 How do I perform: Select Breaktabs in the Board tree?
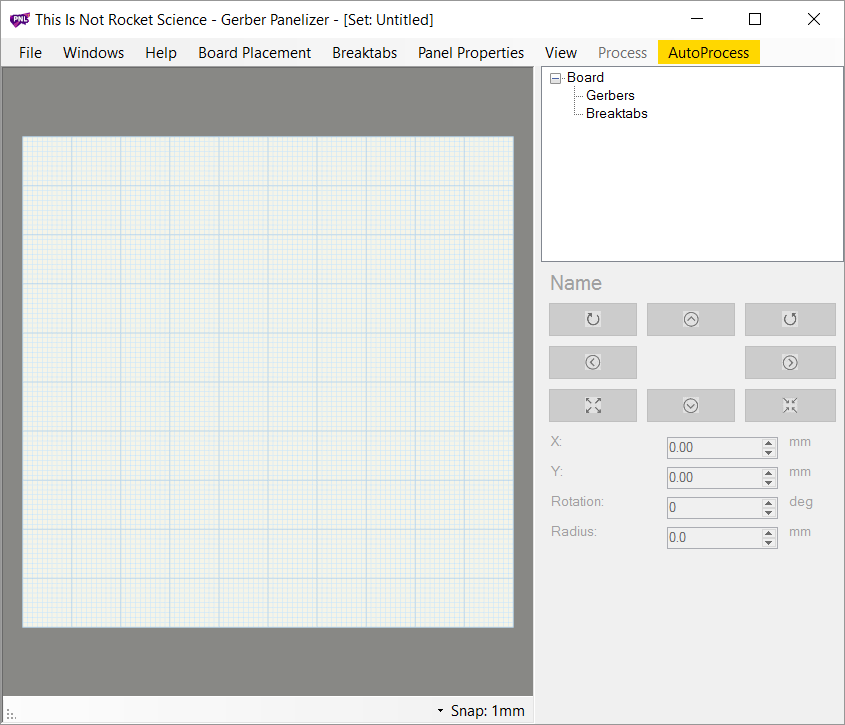pyautogui.click(x=616, y=114)
